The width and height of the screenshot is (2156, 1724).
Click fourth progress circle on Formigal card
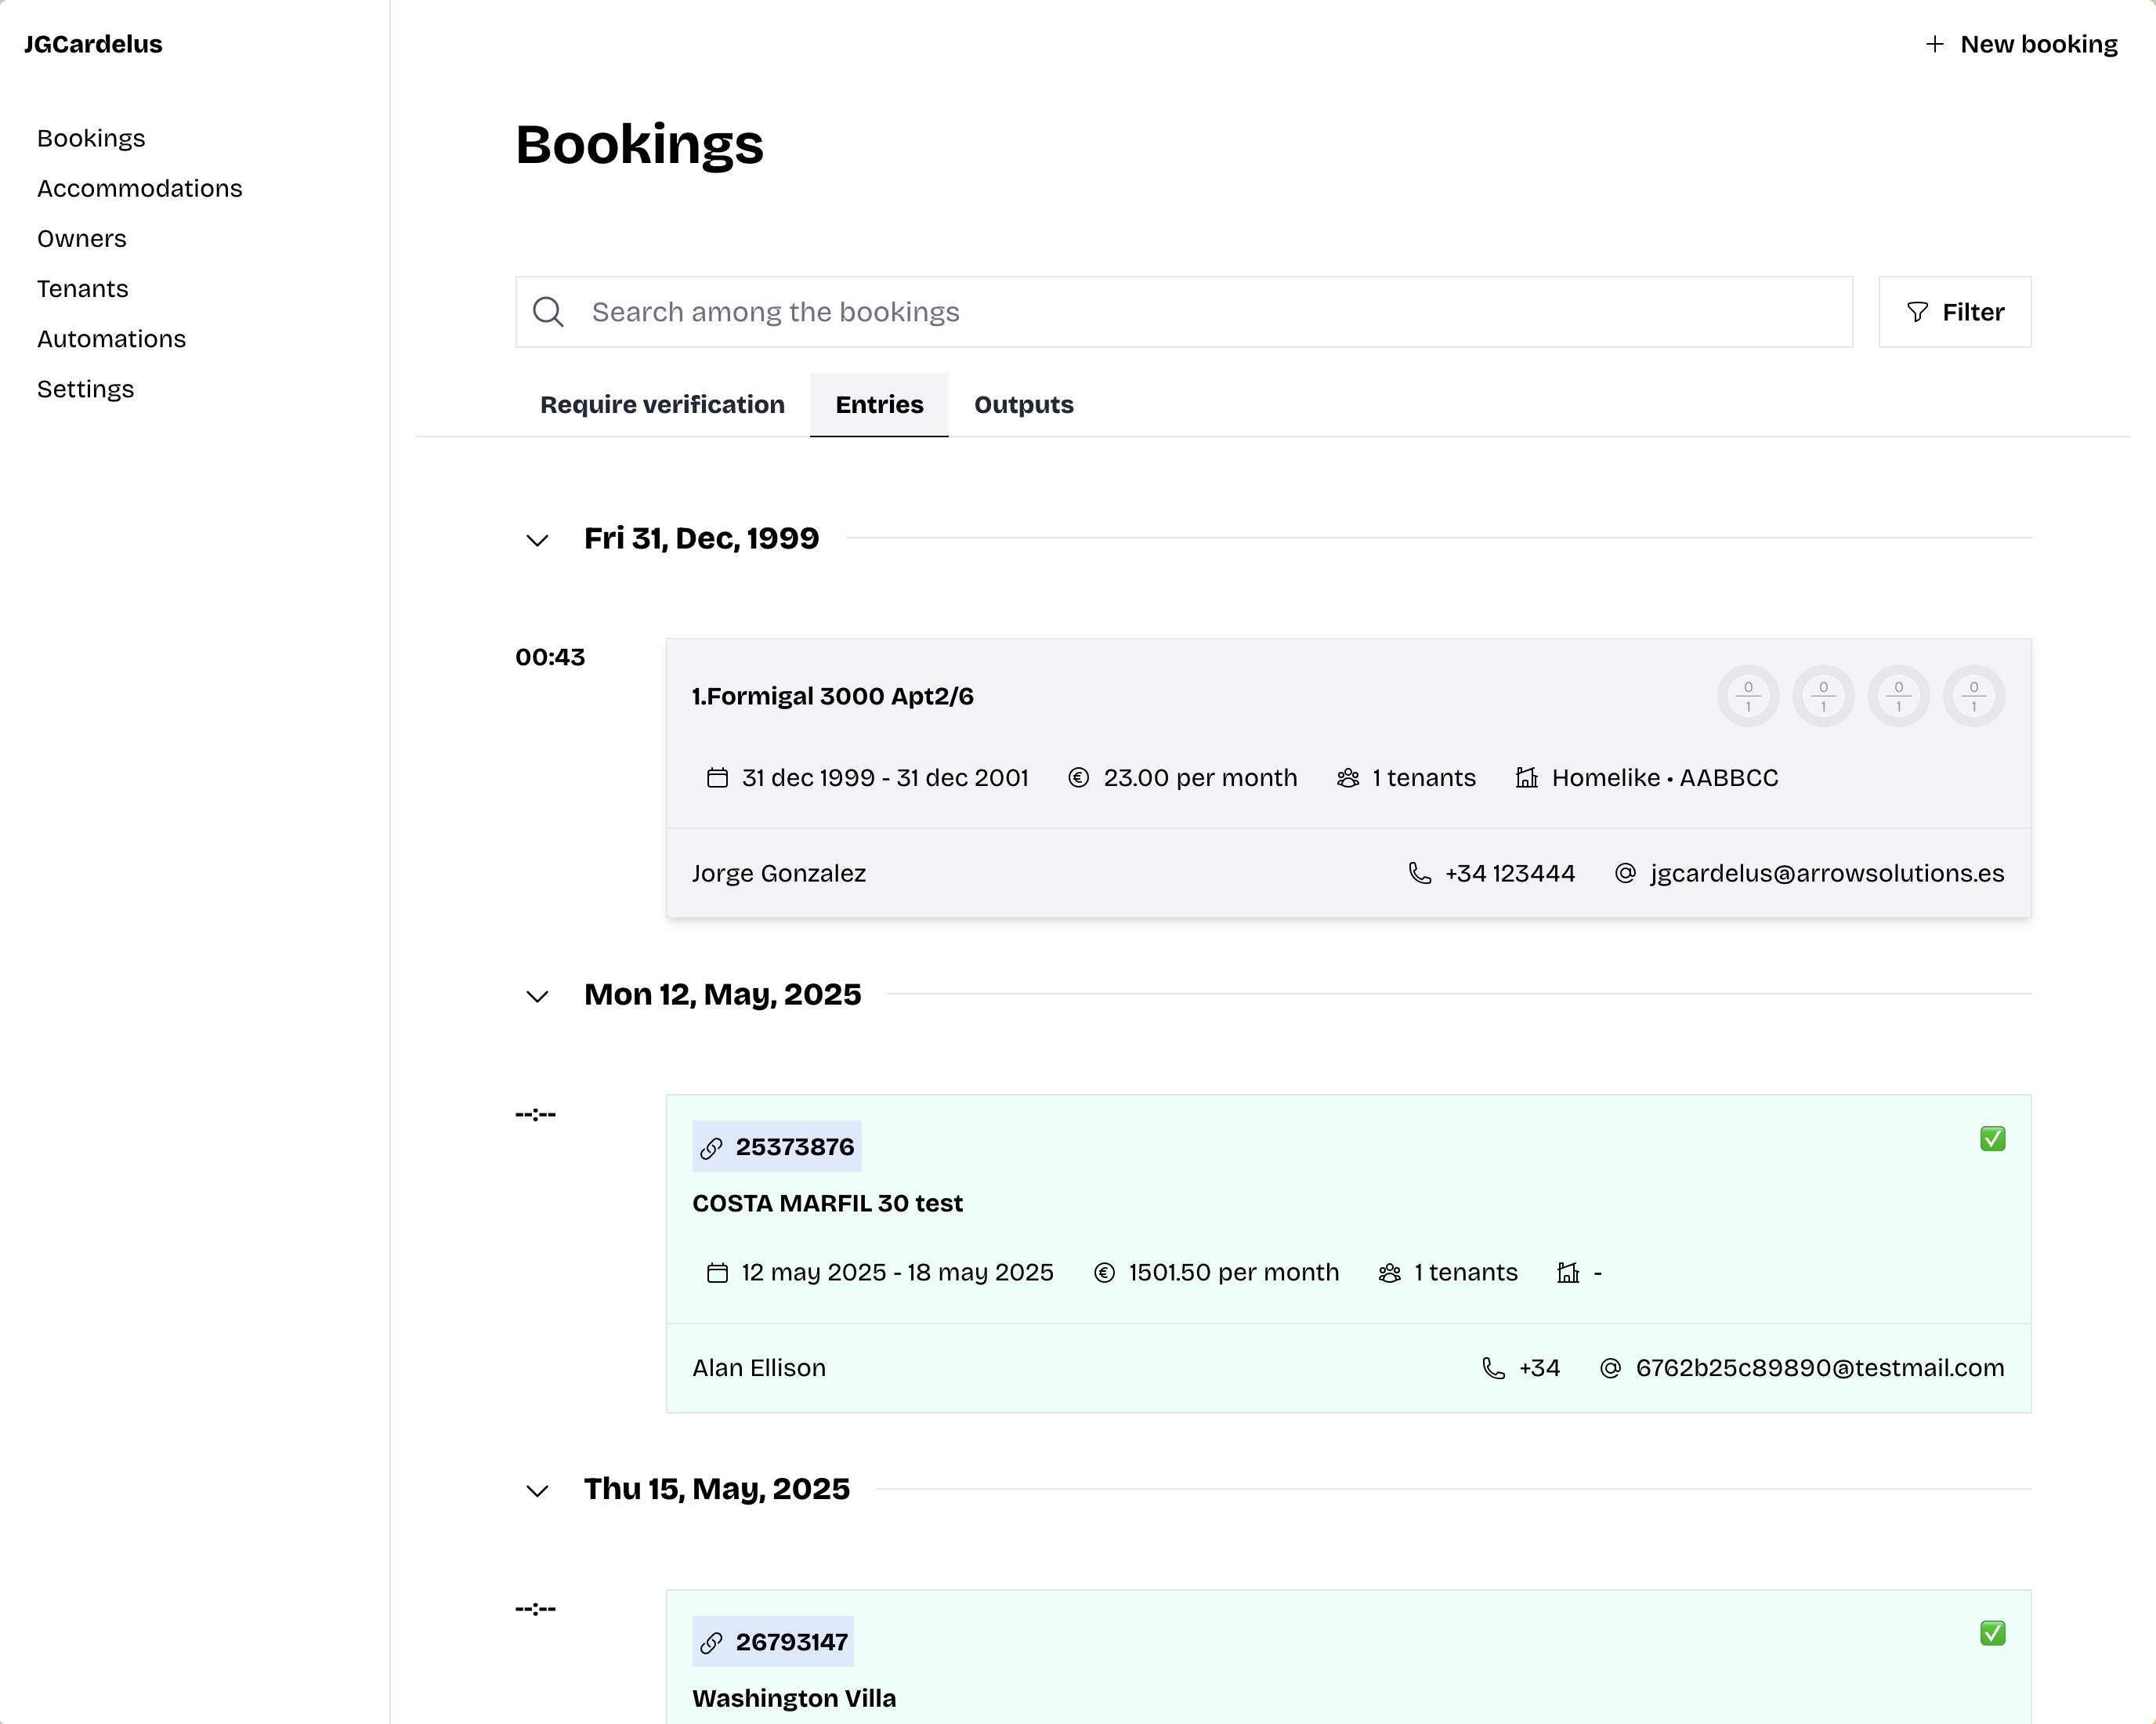pos(1973,696)
